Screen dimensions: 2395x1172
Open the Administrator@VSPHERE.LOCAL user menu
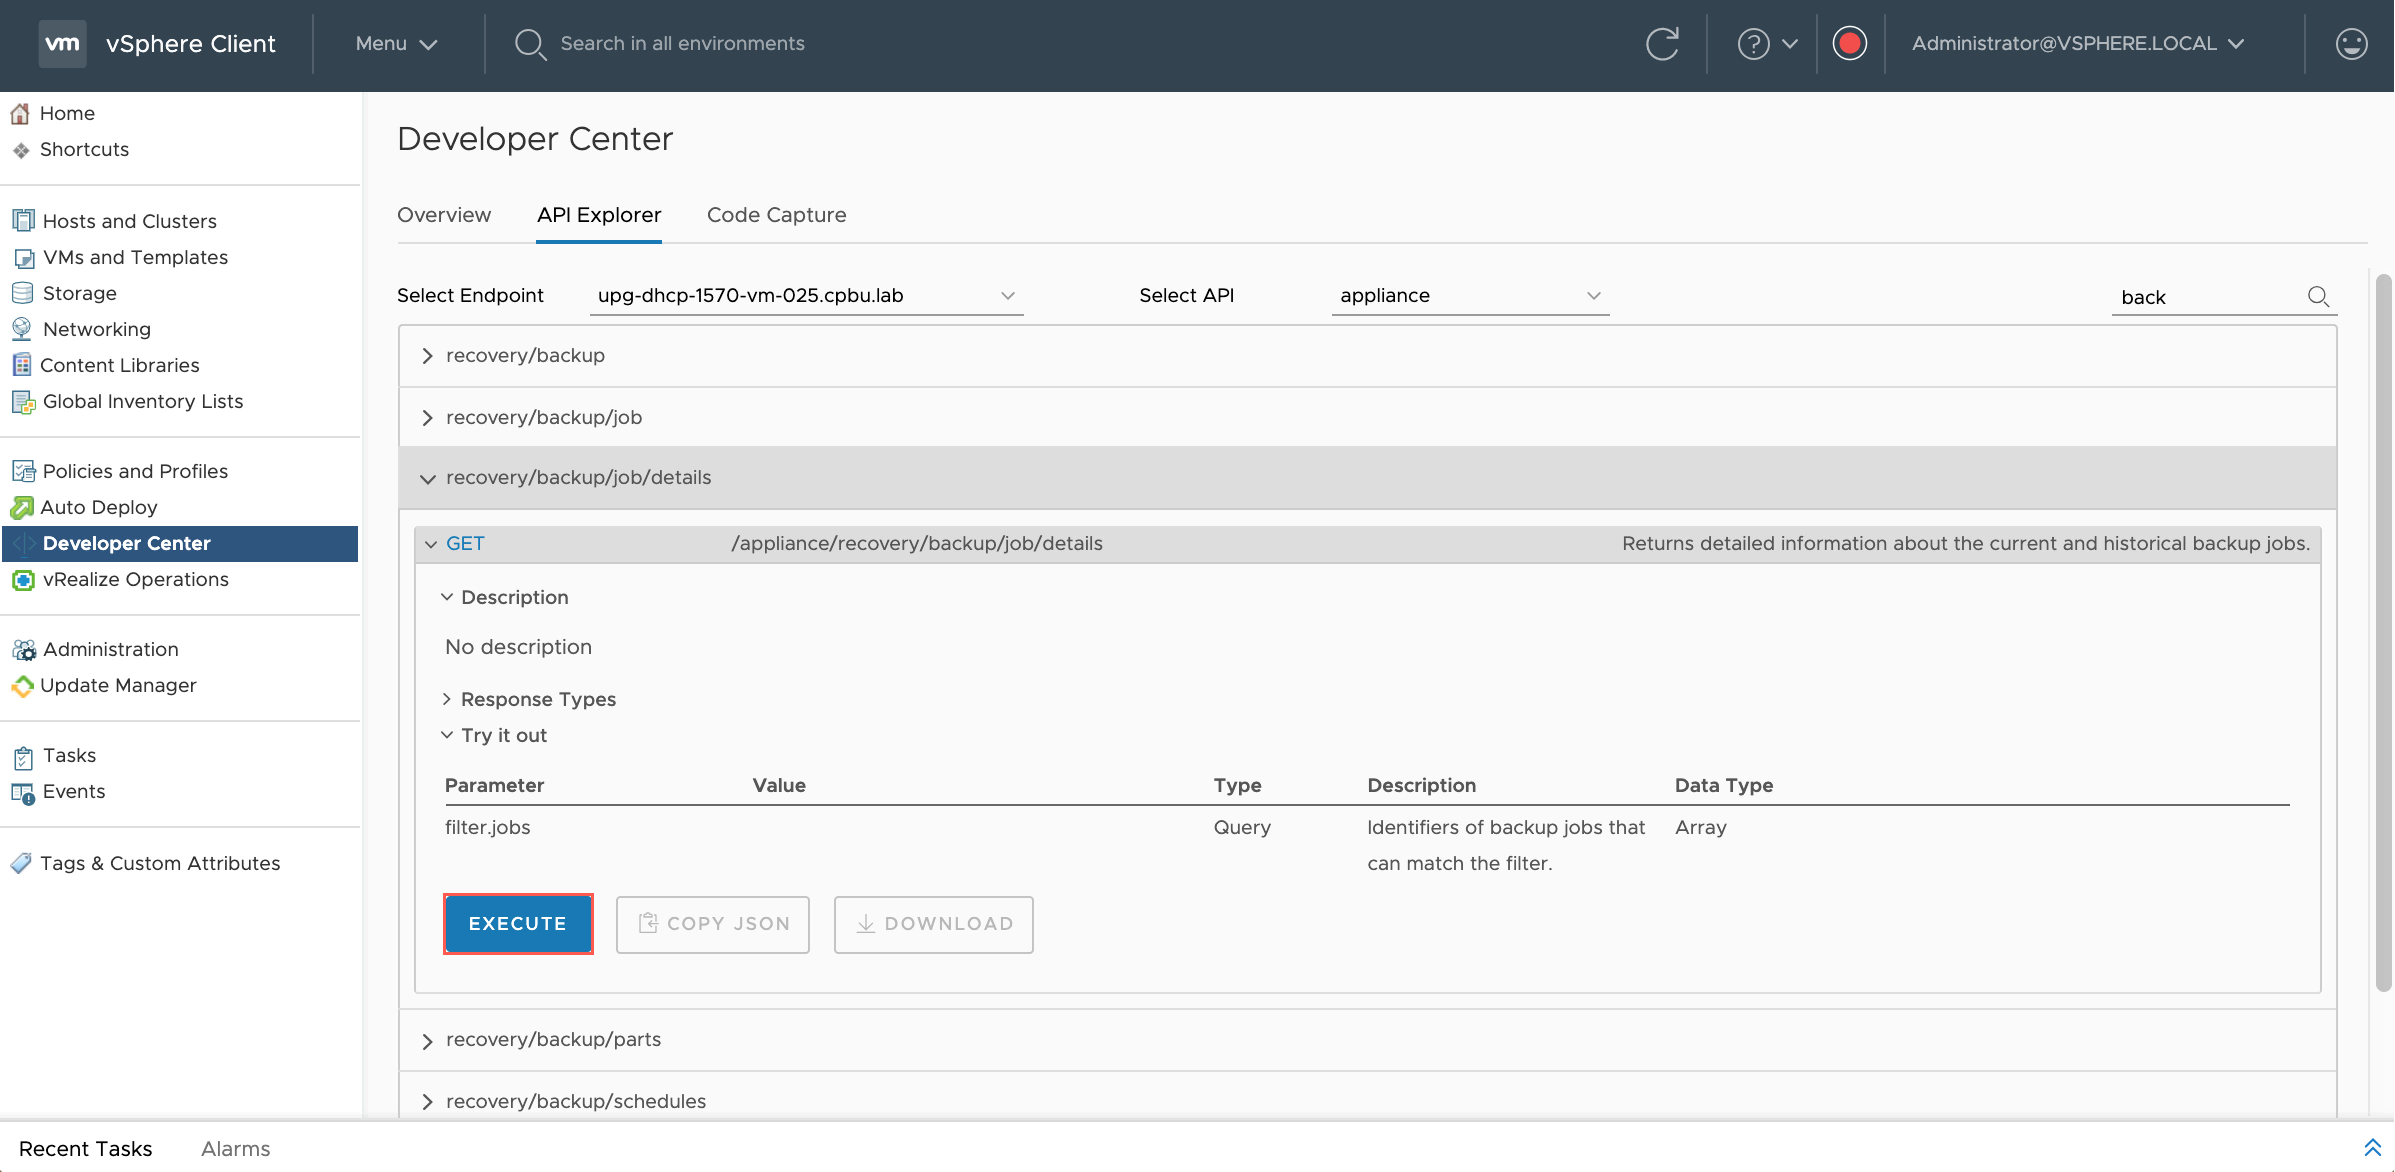tap(2078, 44)
